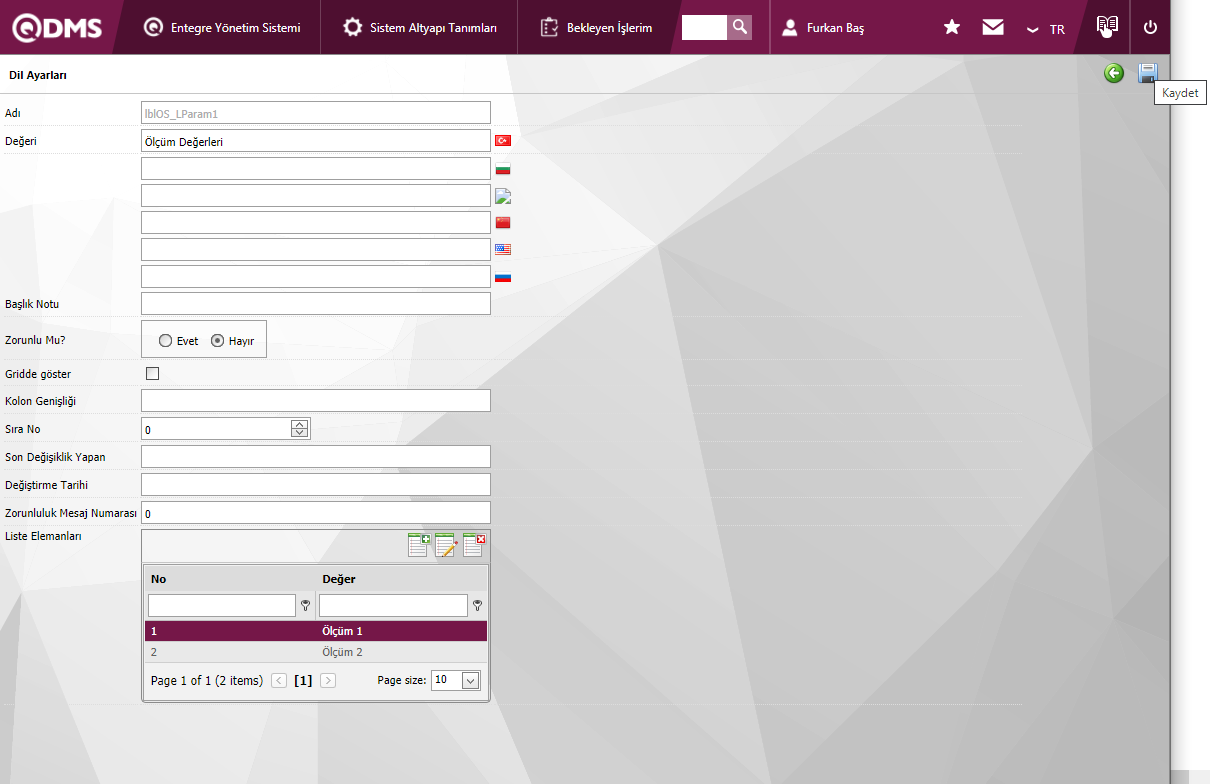Click page number [1] in pager
Viewport: 1210px width, 784px height.
pyautogui.click(x=303, y=680)
